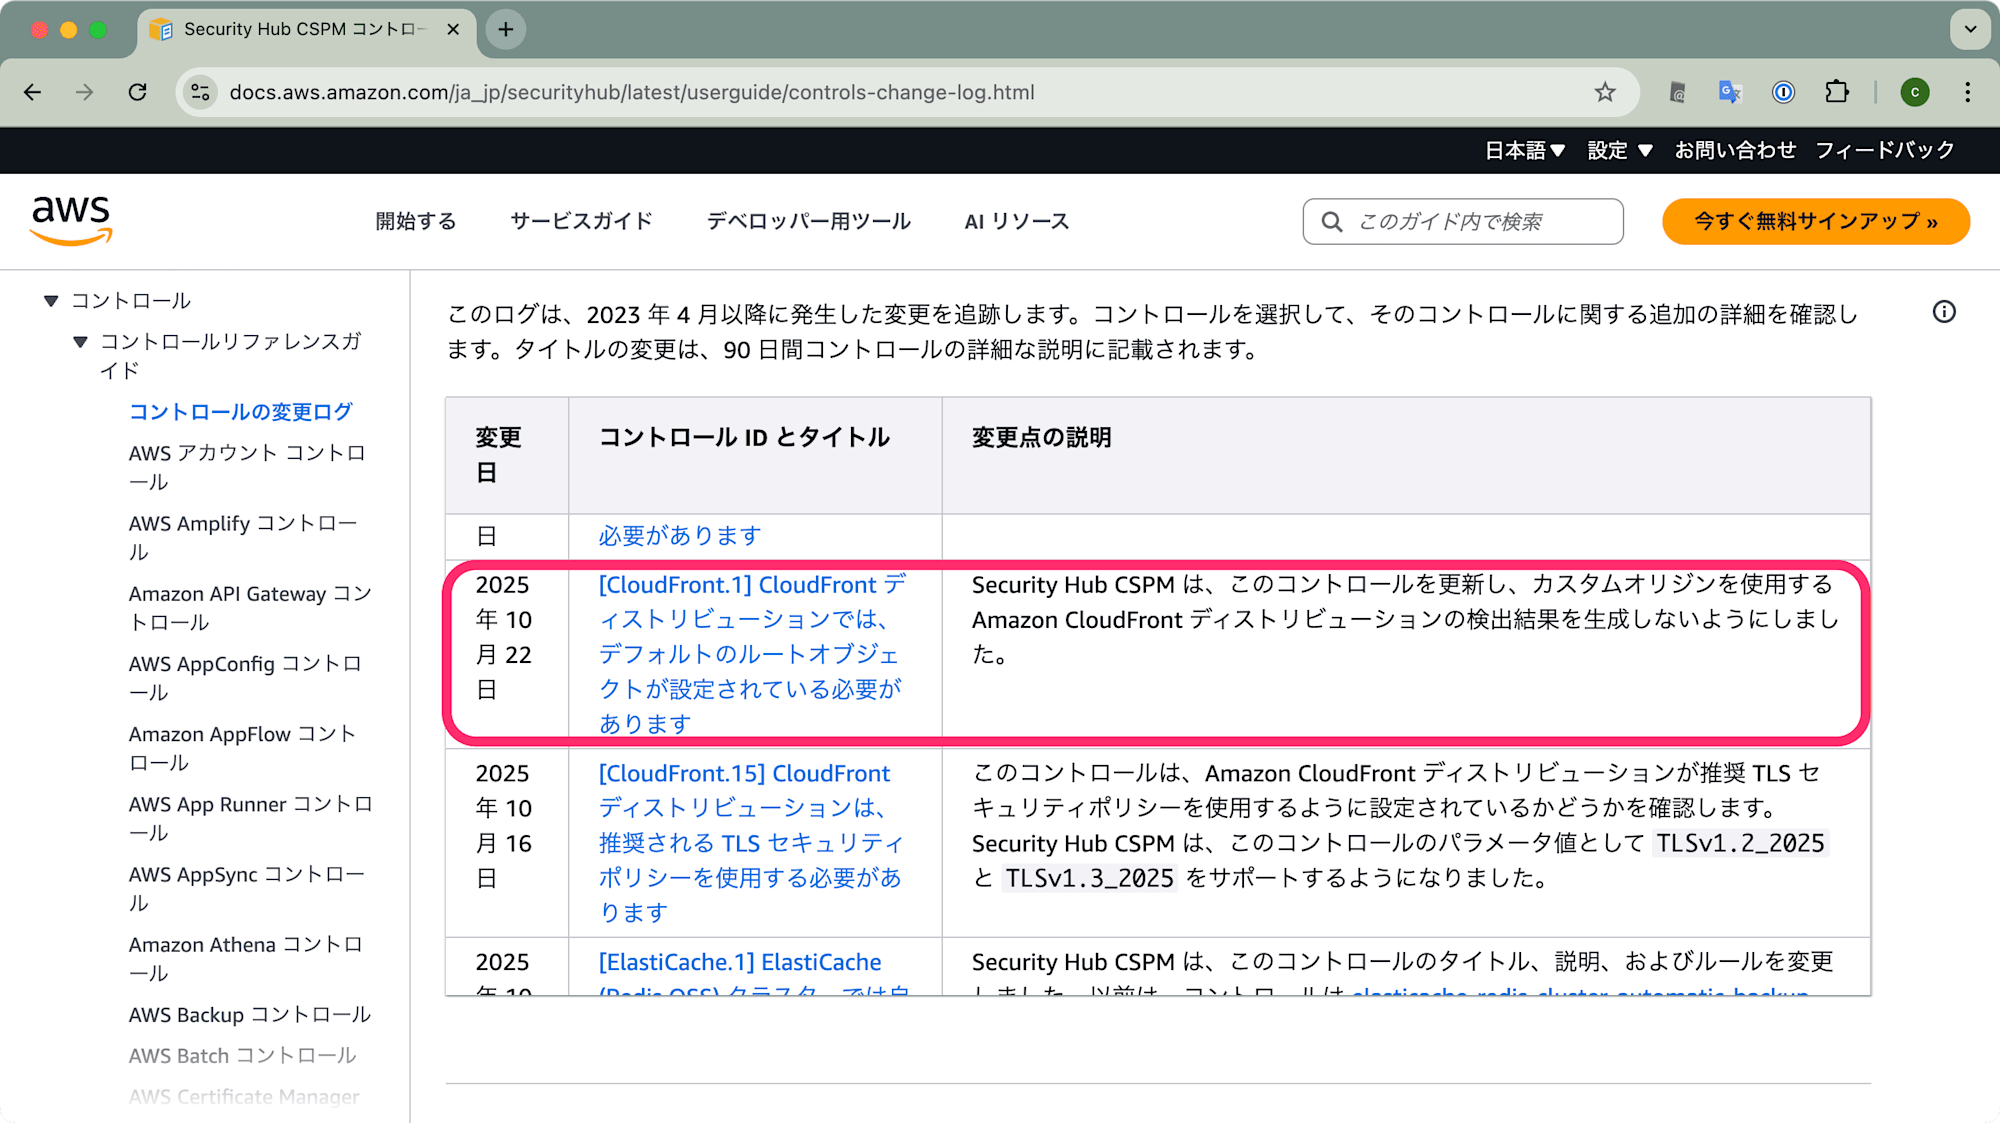
Task: Open AWS Backup コントロール in sidebar
Action: (x=250, y=1015)
